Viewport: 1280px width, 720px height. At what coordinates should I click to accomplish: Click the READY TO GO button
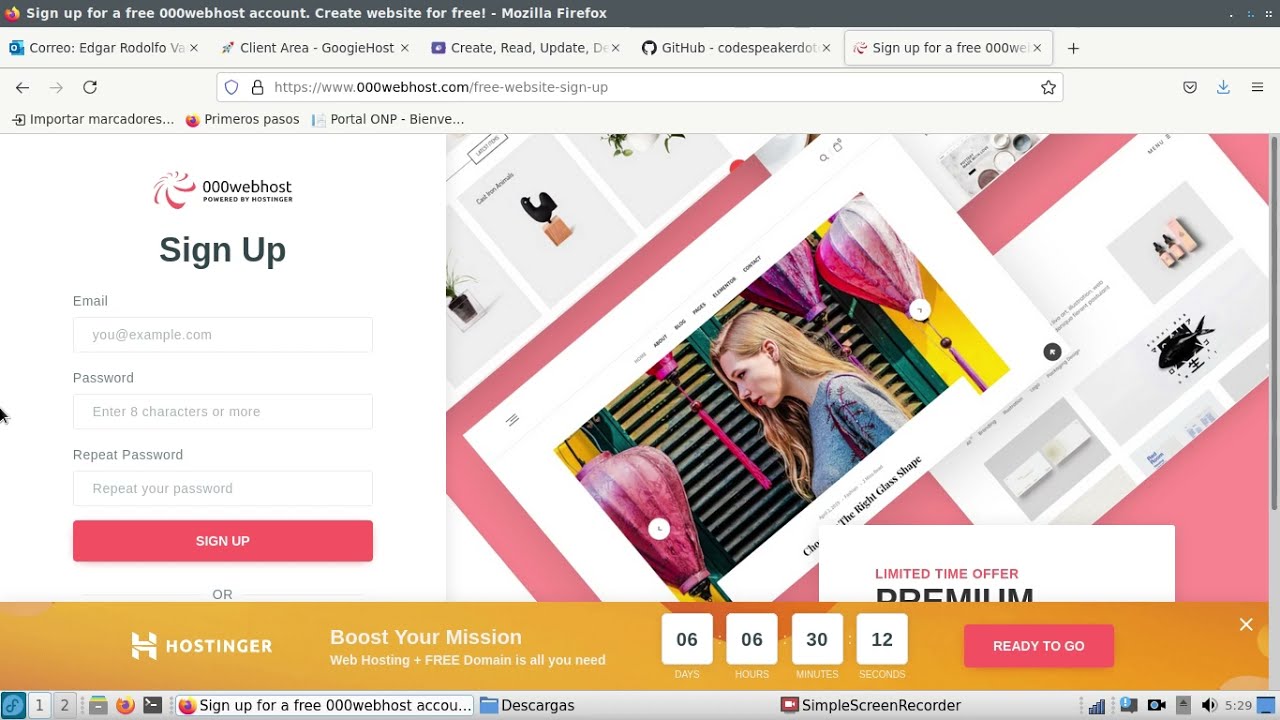coord(1039,646)
